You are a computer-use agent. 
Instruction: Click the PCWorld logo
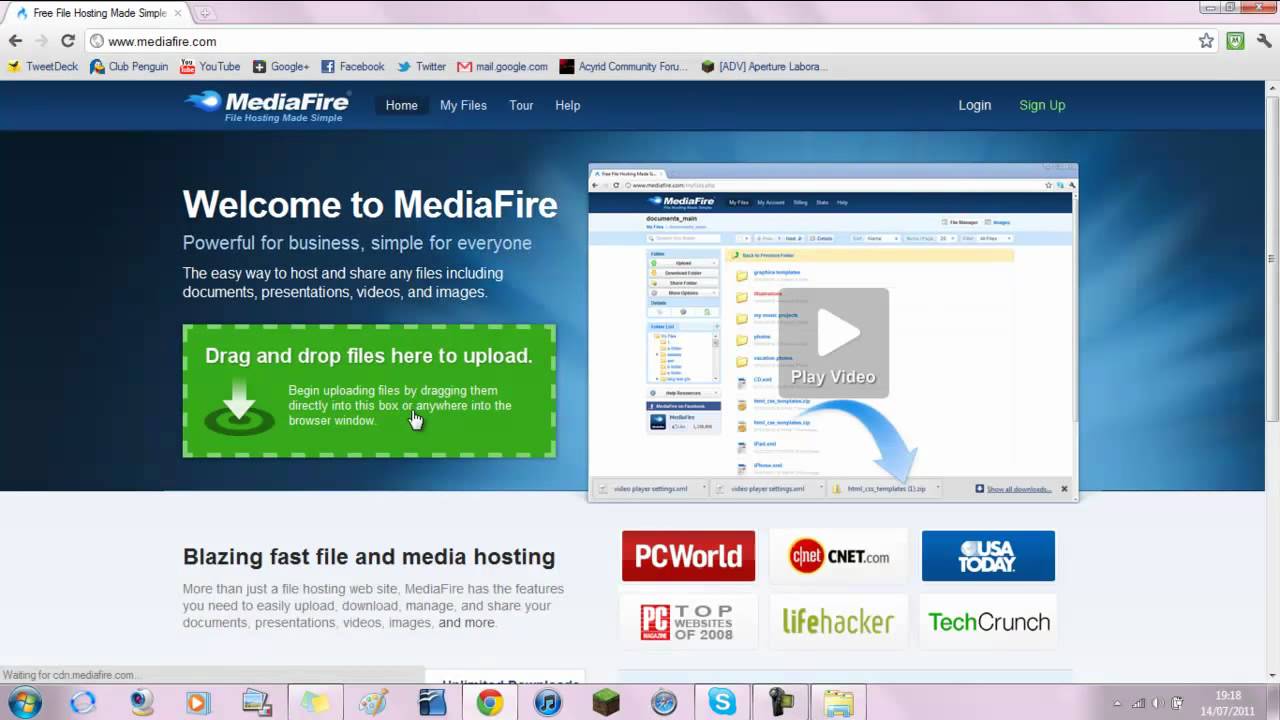pos(688,556)
